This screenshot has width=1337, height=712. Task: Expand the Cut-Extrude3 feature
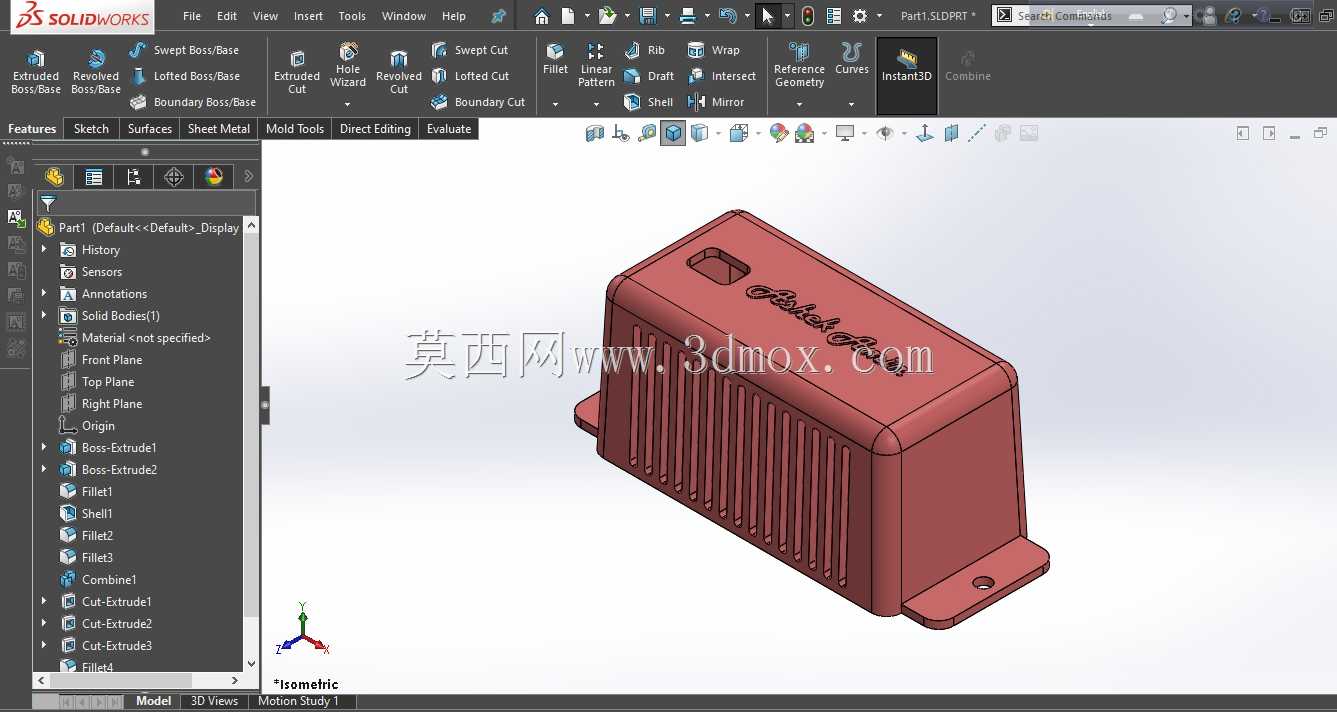tap(44, 646)
